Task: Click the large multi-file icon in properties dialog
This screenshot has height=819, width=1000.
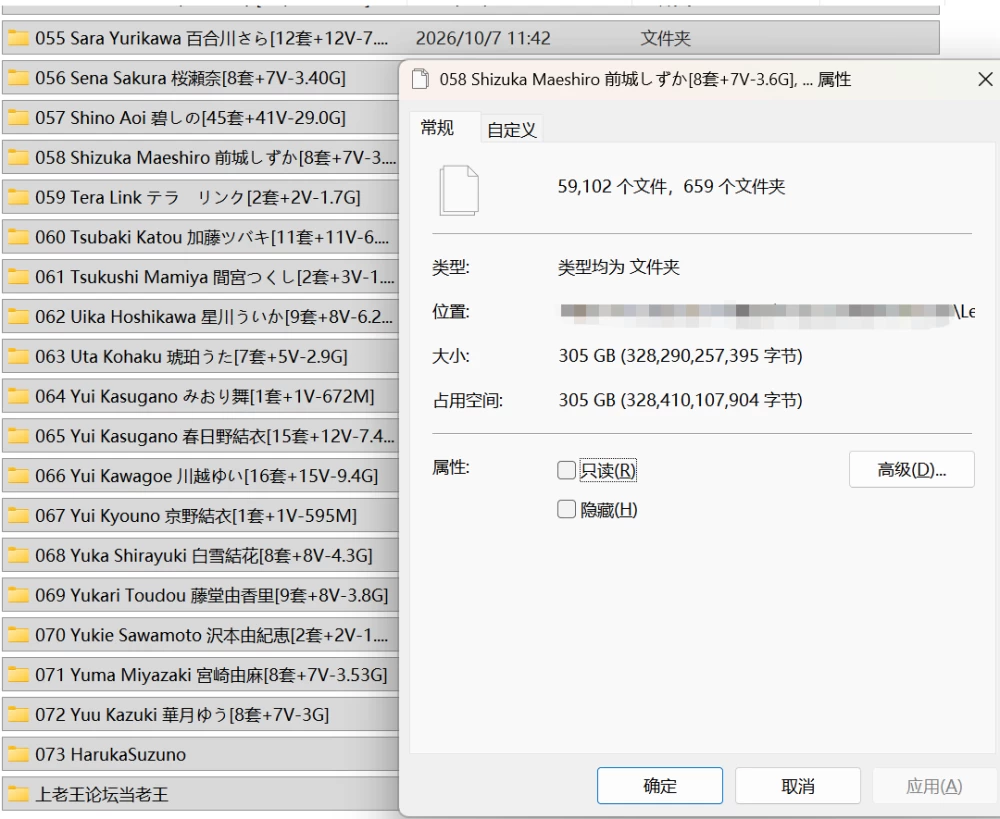Action: 459,190
